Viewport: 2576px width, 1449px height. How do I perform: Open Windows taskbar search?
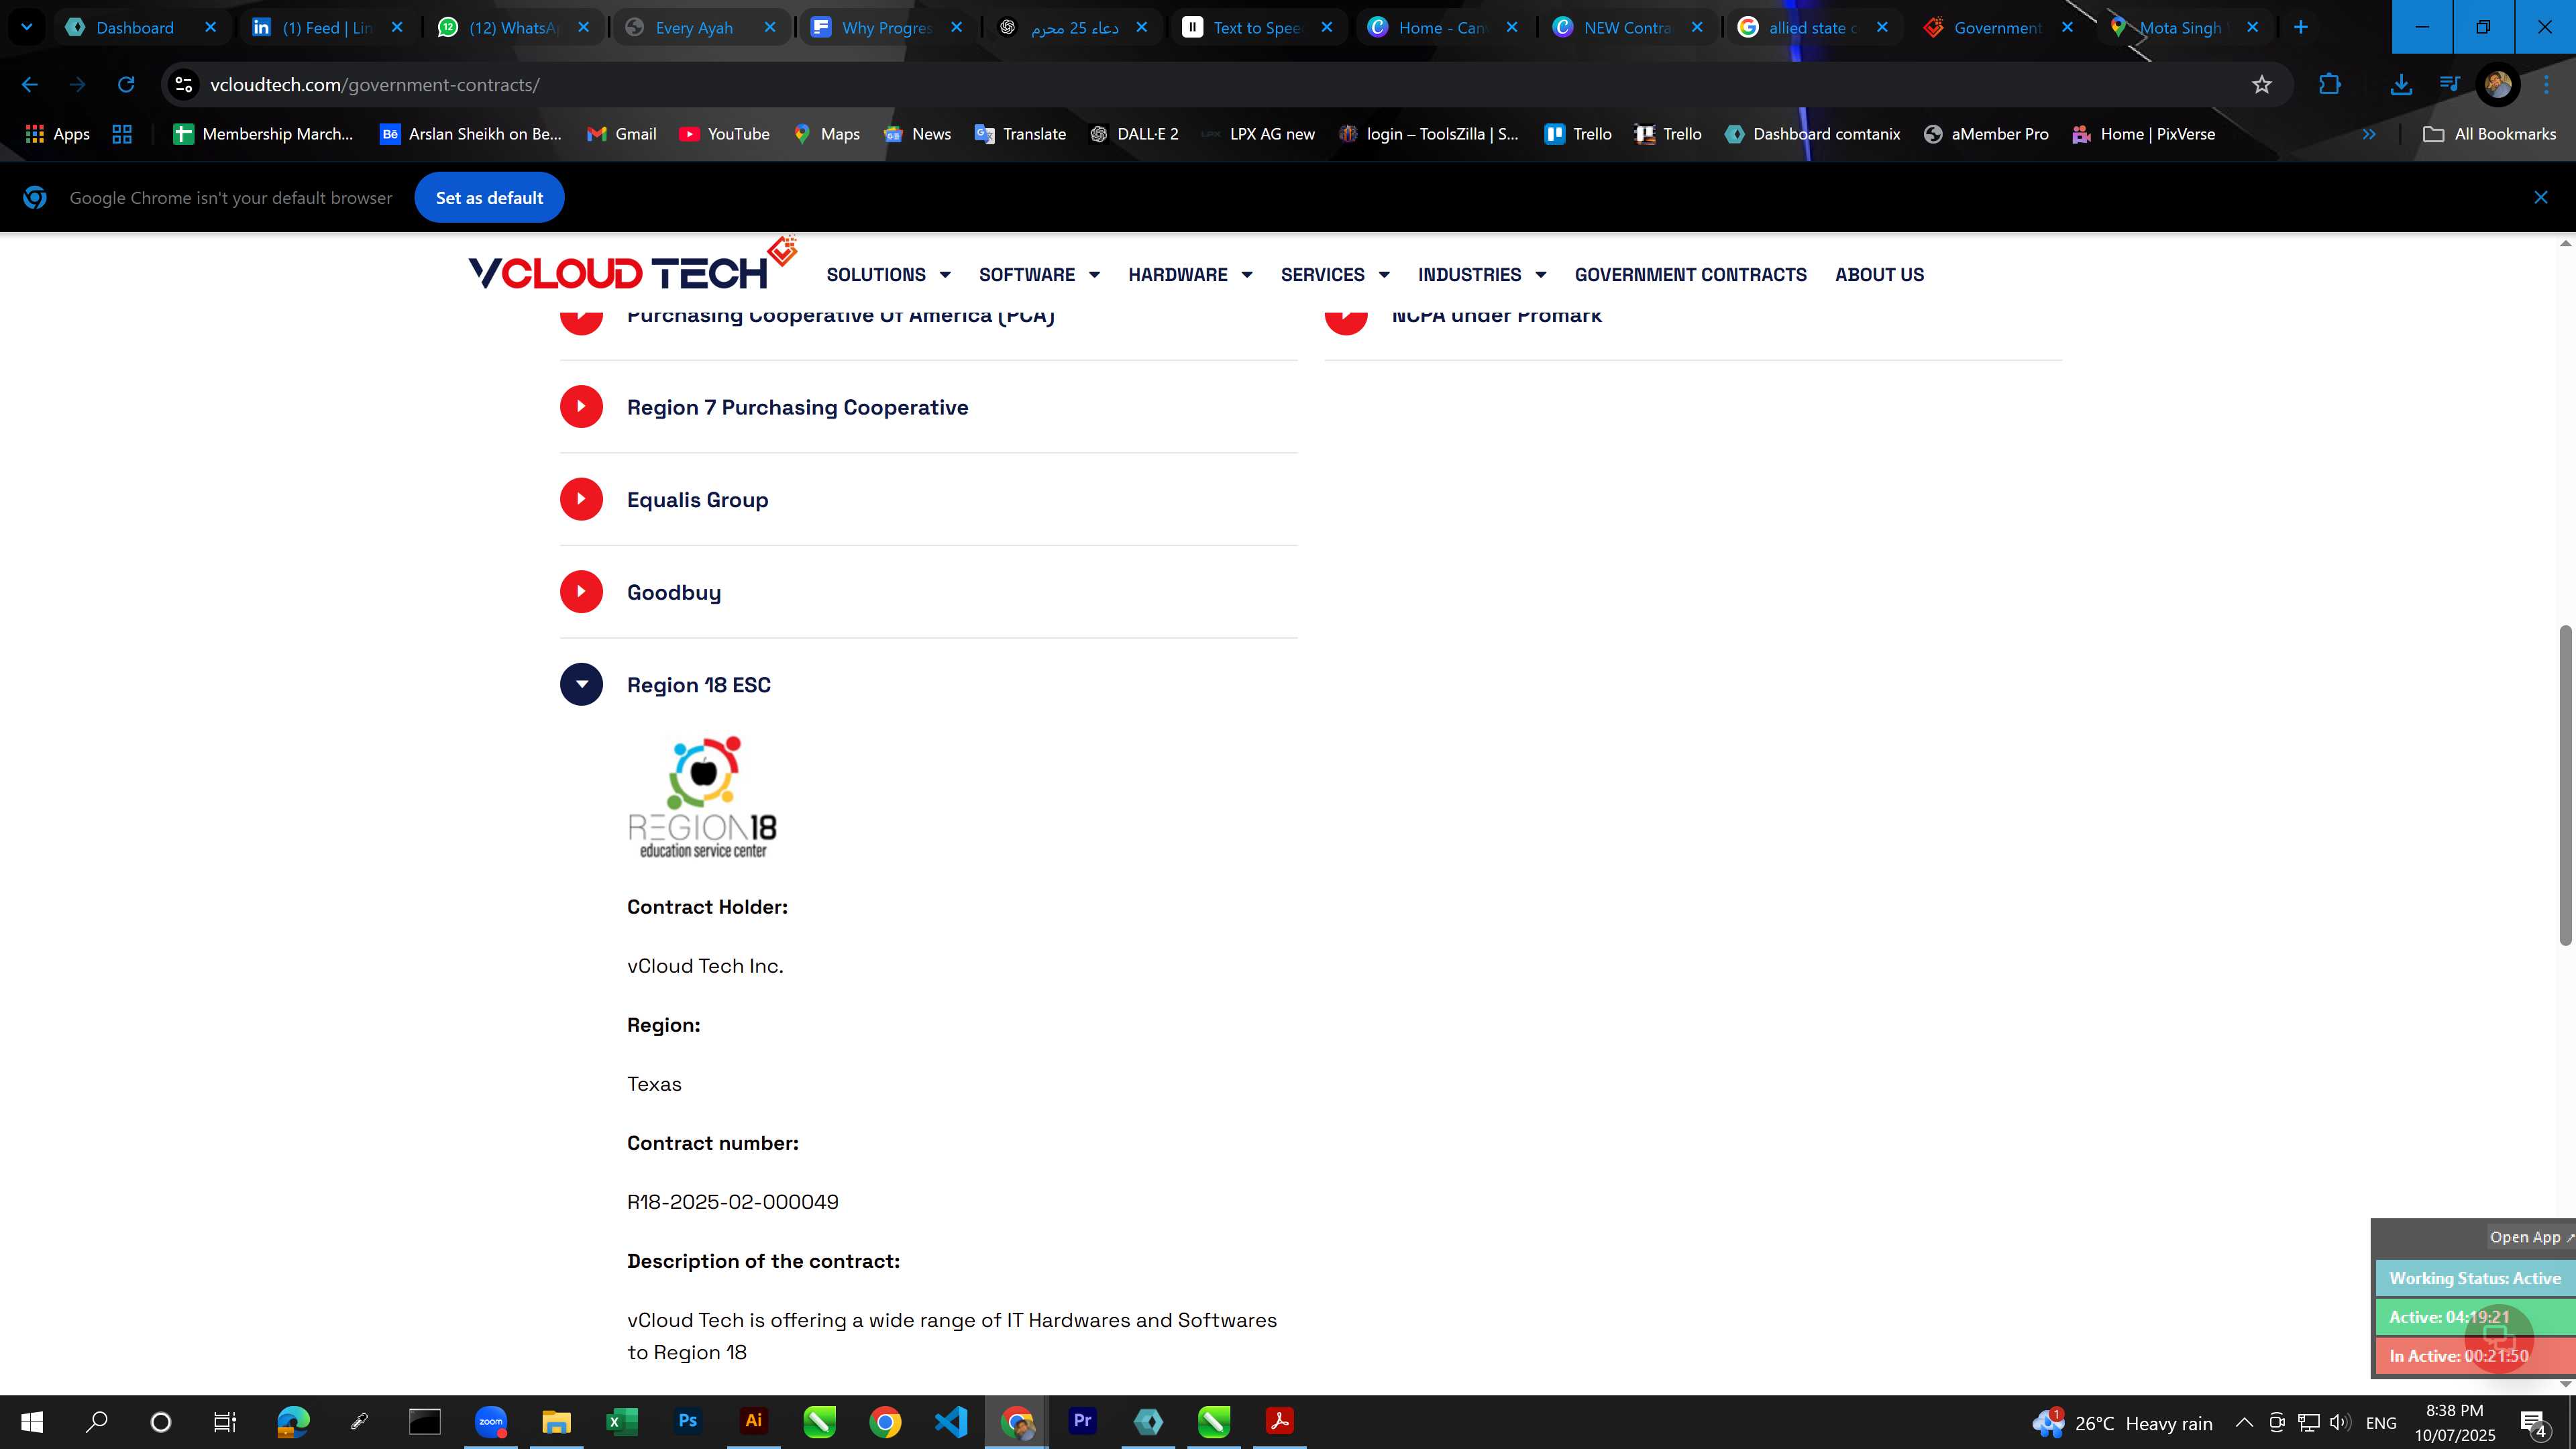click(96, 1422)
